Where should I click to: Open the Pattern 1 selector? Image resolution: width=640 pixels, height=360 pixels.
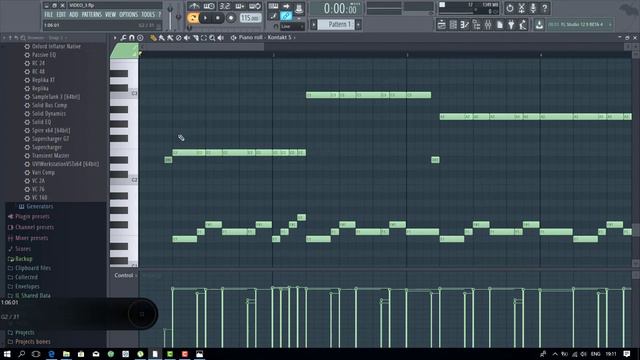(337, 24)
